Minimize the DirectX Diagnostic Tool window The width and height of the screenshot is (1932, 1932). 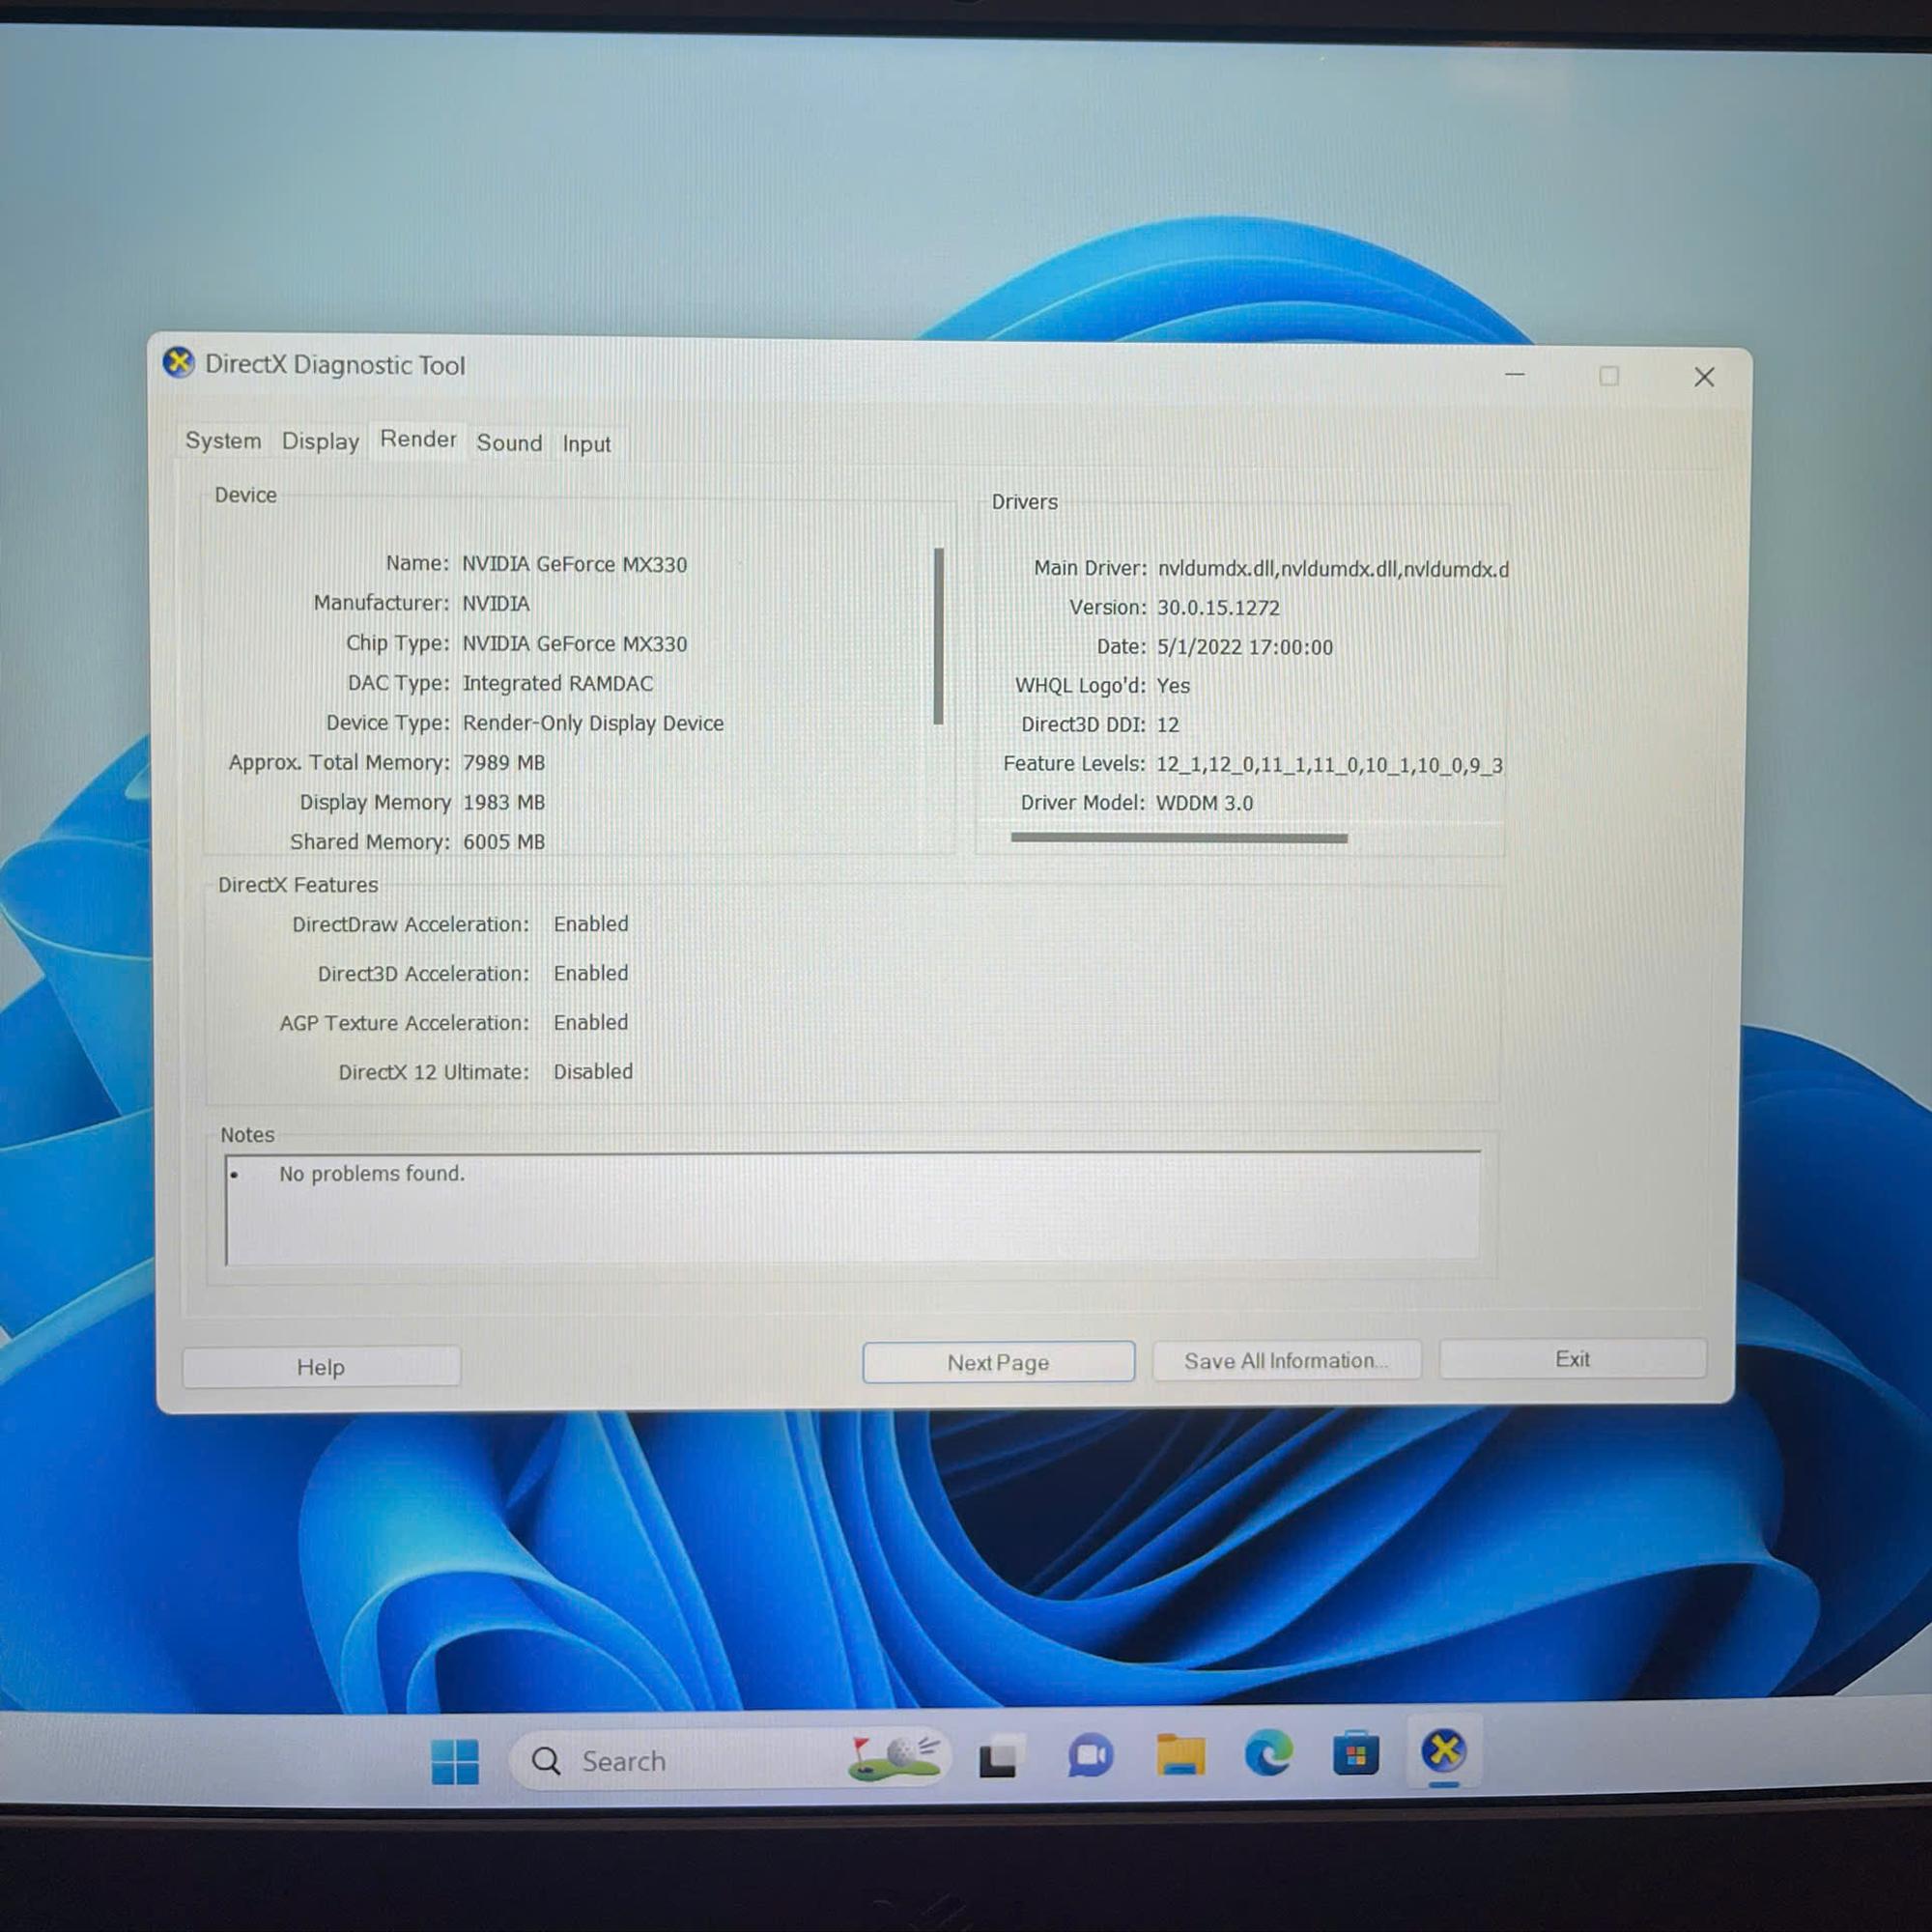point(1515,374)
